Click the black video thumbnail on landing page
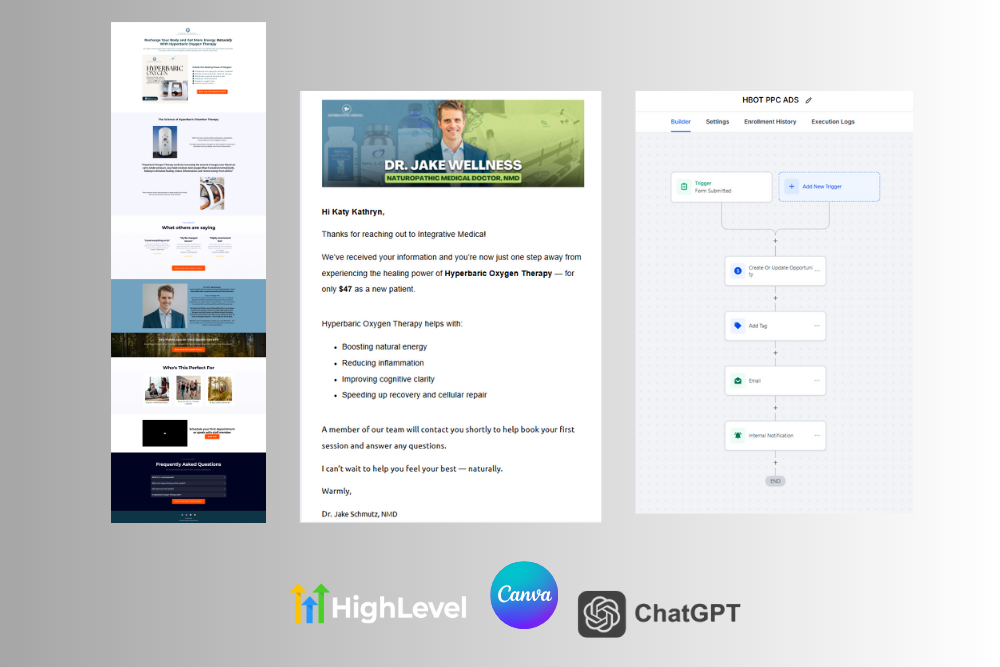1000x667 pixels. click(157, 433)
